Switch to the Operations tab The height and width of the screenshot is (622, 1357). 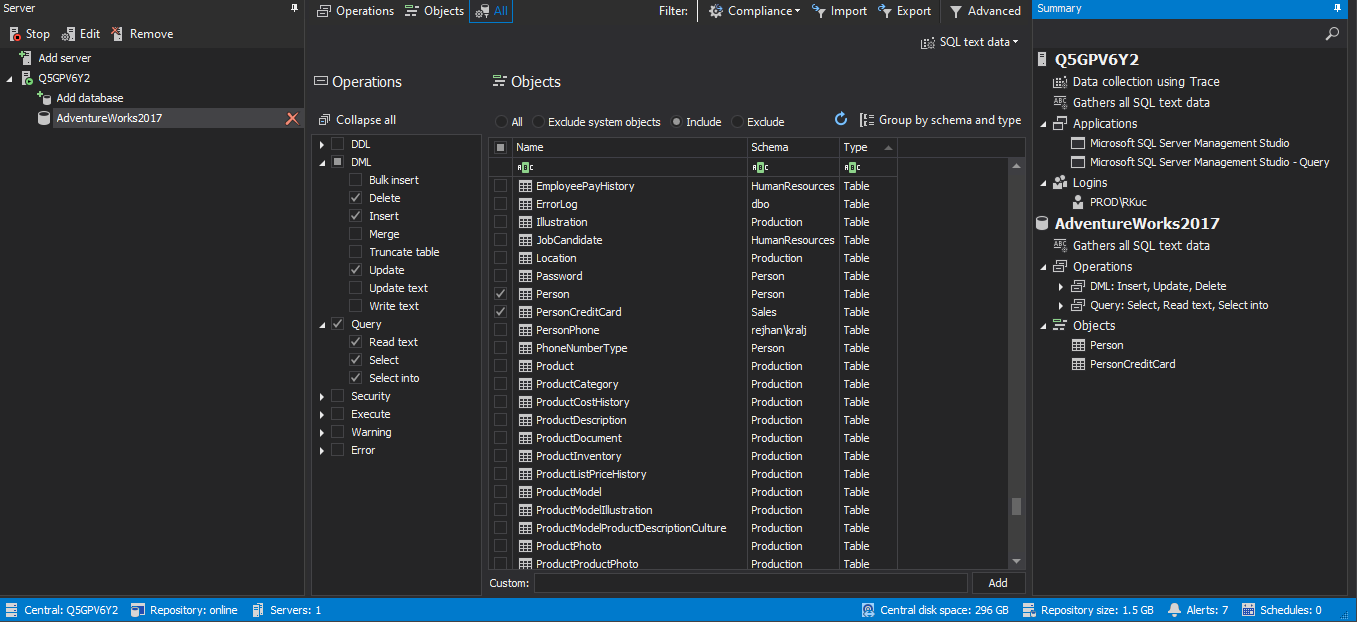click(356, 11)
